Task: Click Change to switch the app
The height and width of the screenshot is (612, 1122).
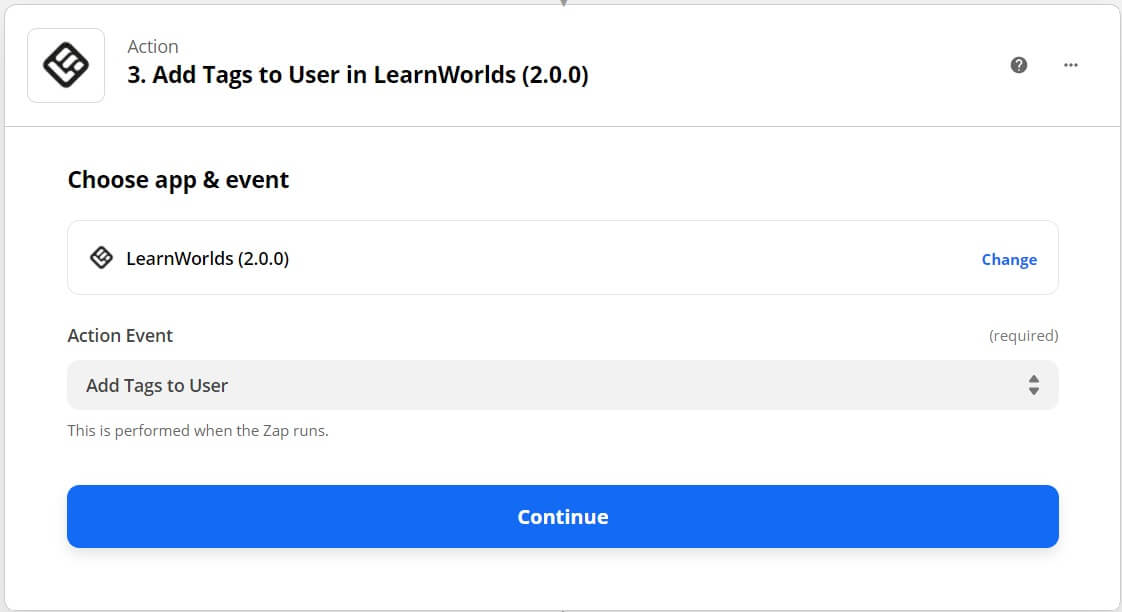Action: click(x=1009, y=259)
